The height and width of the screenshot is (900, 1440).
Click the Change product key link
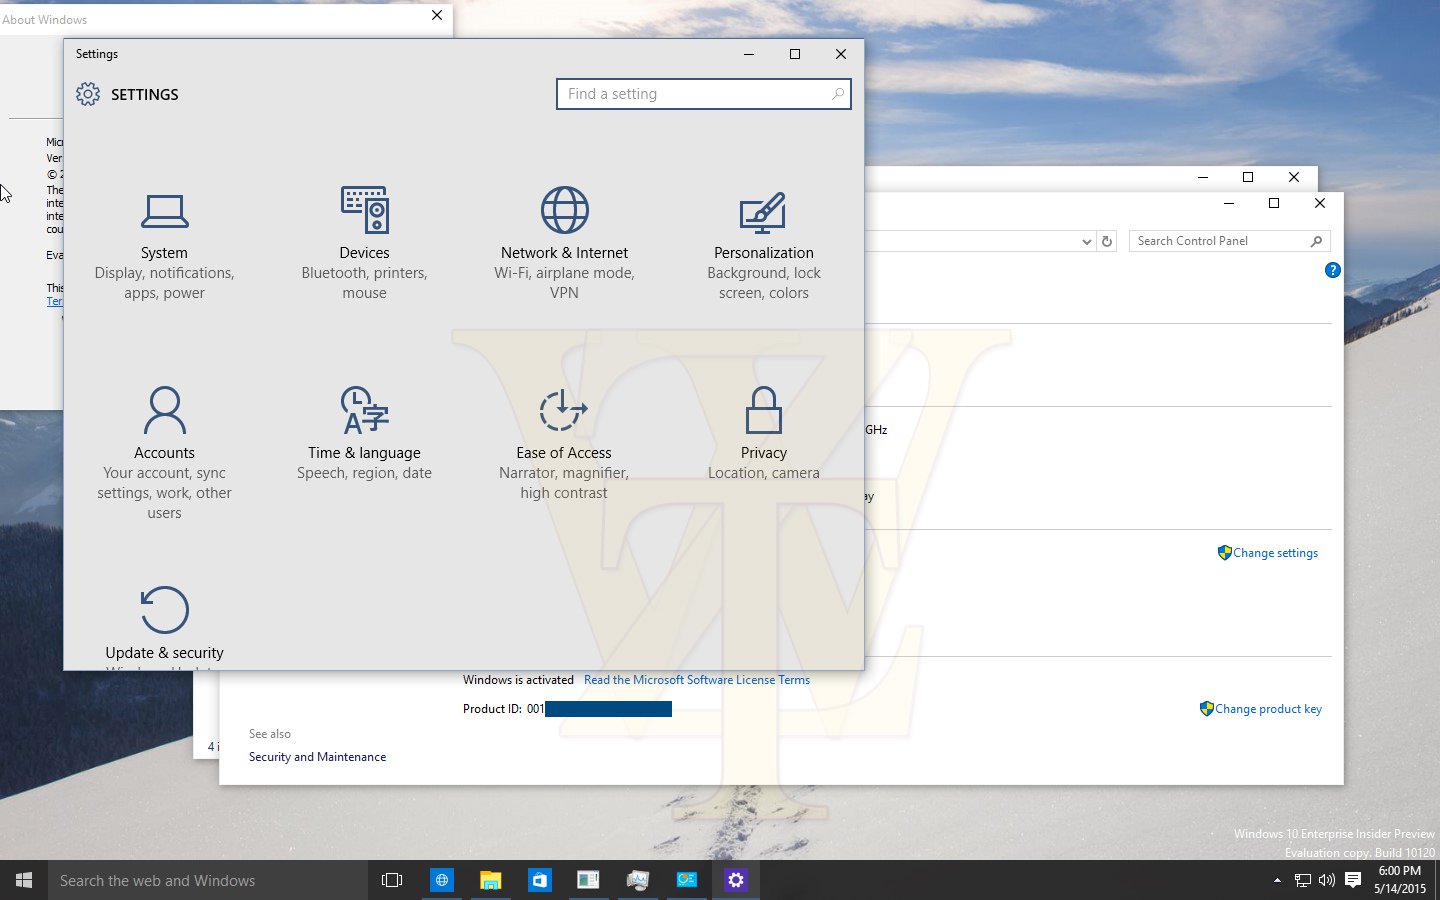click(x=1261, y=709)
